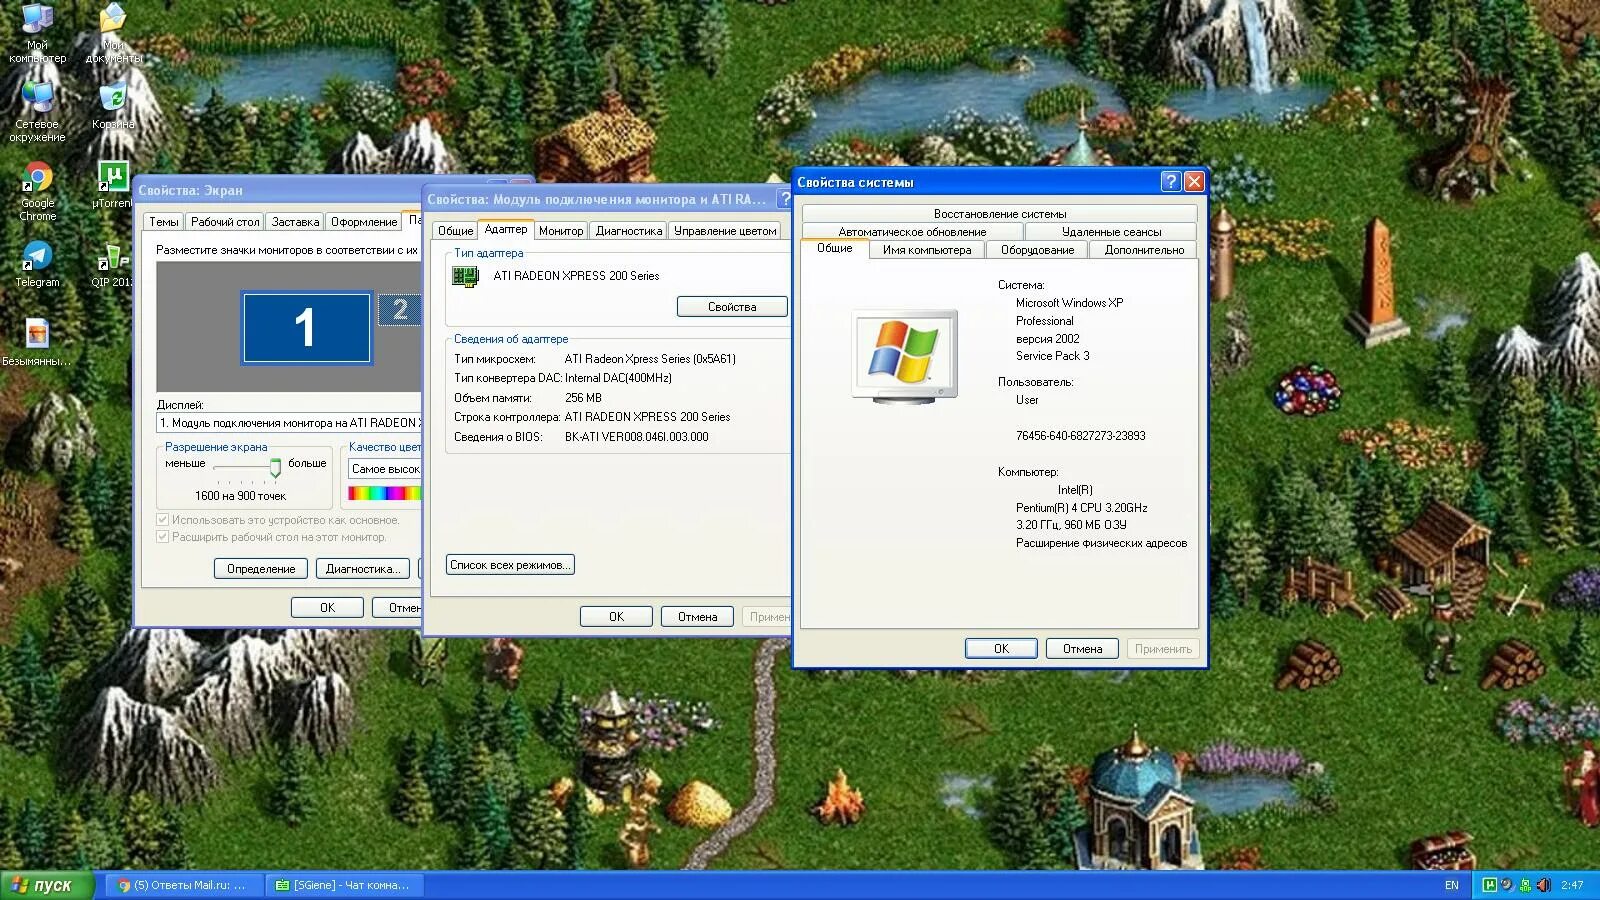Image resolution: width=1600 pixels, height=900 pixels.
Task: Open the Оформление tab
Action: click(x=364, y=222)
